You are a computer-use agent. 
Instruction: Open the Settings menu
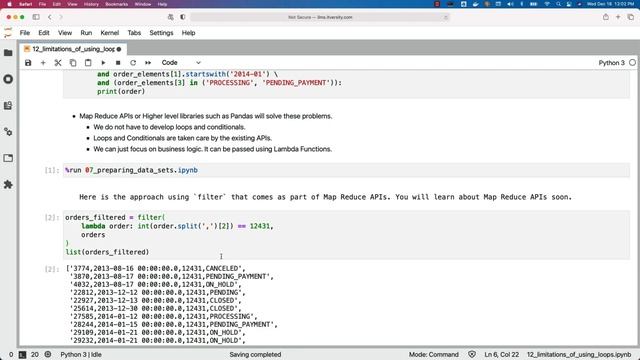pos(161,33)
